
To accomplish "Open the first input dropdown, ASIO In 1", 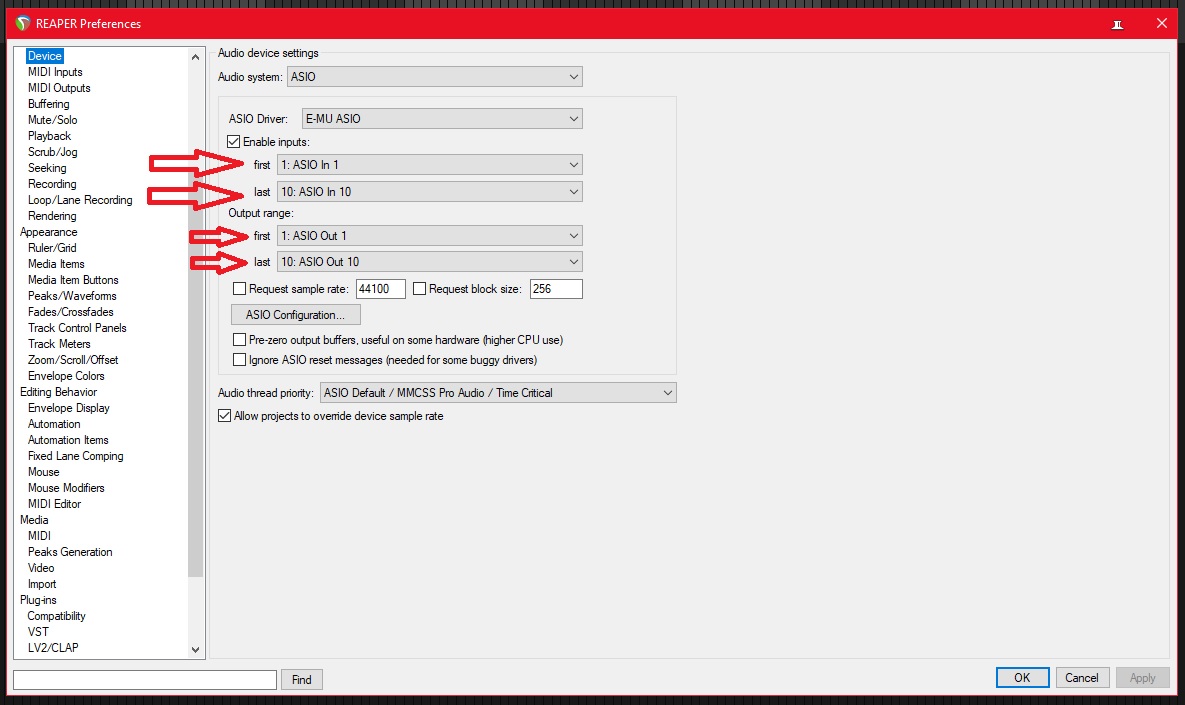I will [430, 165].
